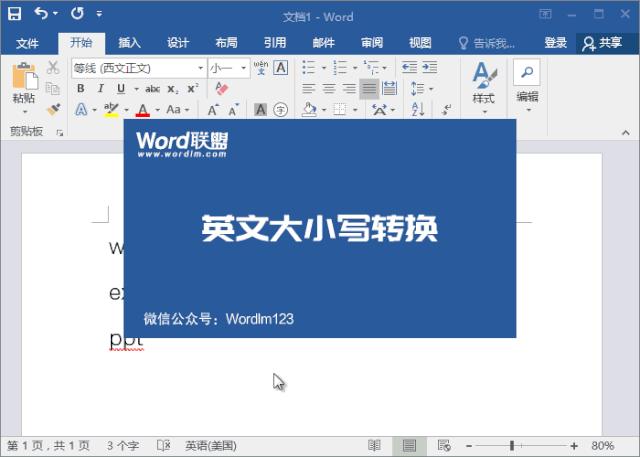
Task: Align text left
Action: [309, 89]
